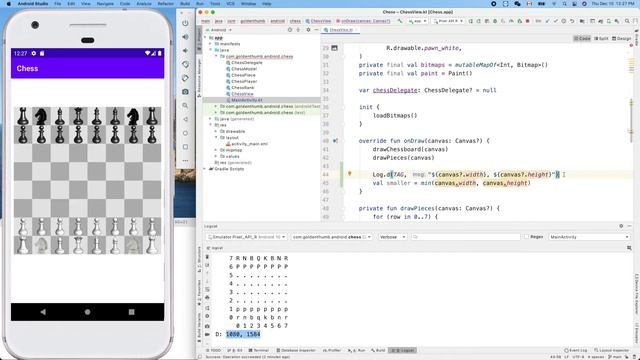
Task: Click Android home button on phone screen
Action: click(x=87, y=312)
